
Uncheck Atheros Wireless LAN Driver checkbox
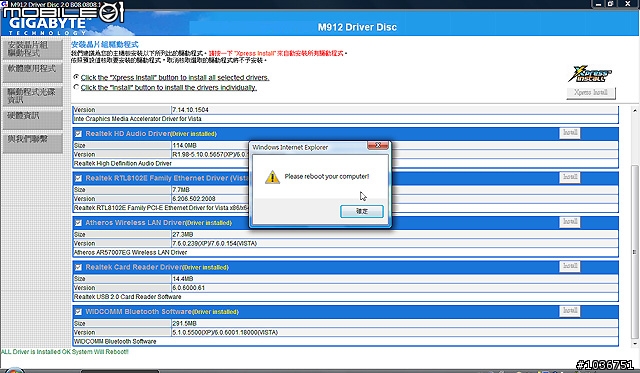(78, 223)
